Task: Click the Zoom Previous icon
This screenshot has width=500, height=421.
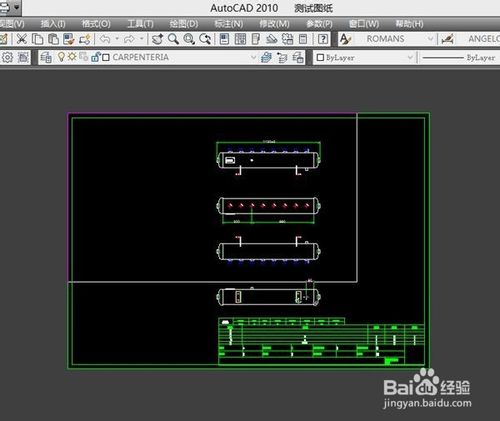Action: pyautogui.click(x=205, y=39)
